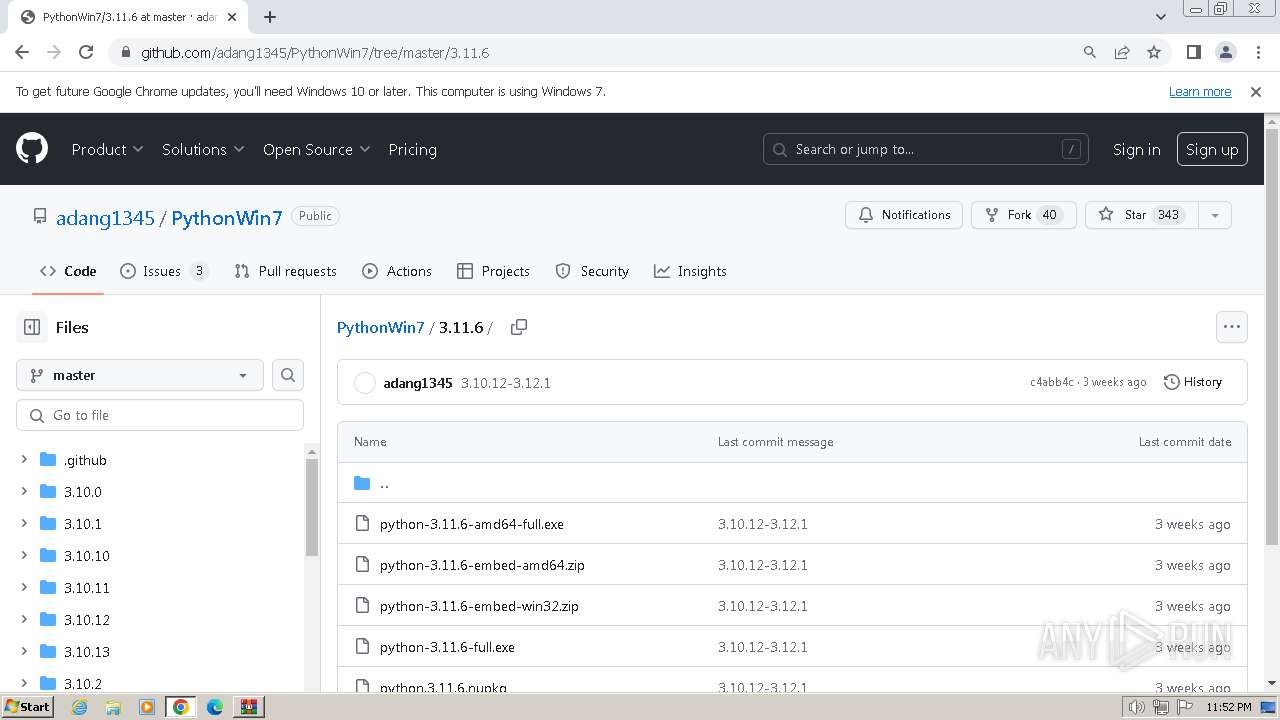Open commit History
The width and height of the screenshot is (1280, 720).
1193,382
